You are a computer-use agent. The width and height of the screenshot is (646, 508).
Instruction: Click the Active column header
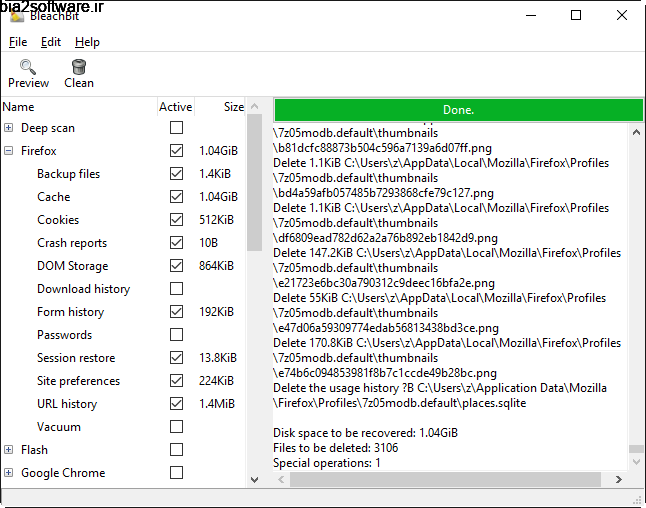[176, 107]
